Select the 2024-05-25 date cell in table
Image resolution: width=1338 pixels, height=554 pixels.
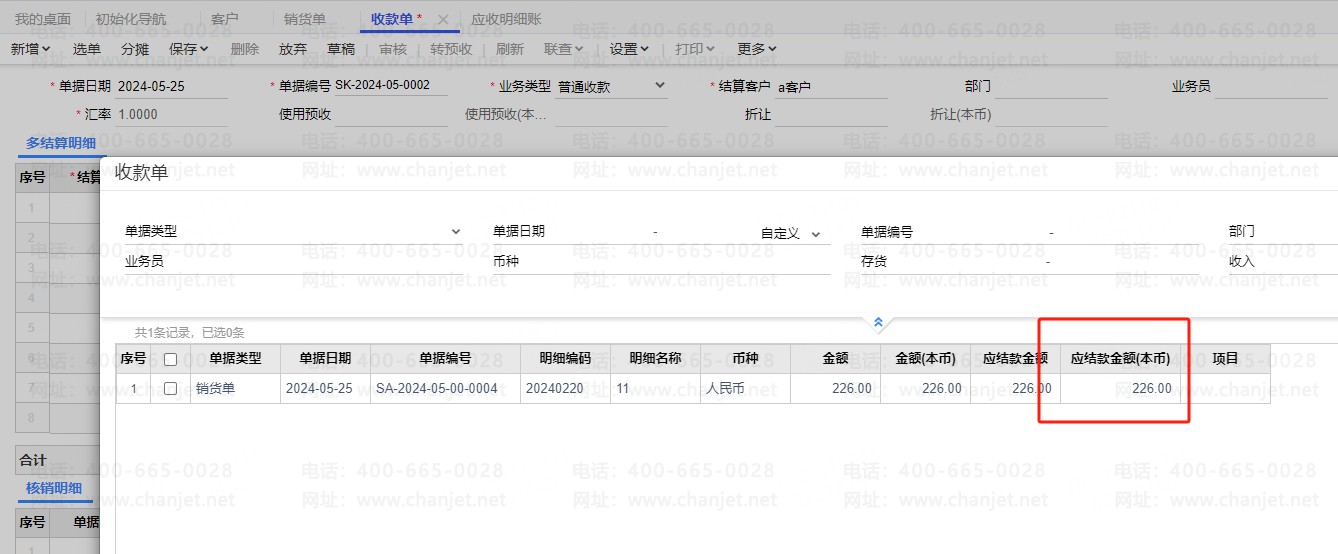pos(325,388)
